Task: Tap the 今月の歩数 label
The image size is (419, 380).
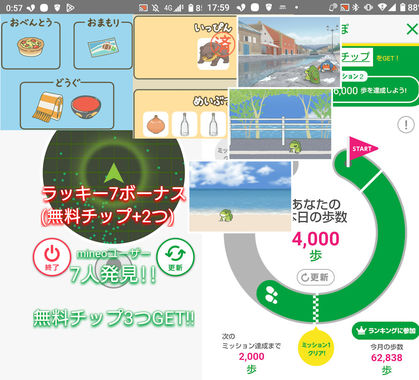Action: tap(387, 347)
